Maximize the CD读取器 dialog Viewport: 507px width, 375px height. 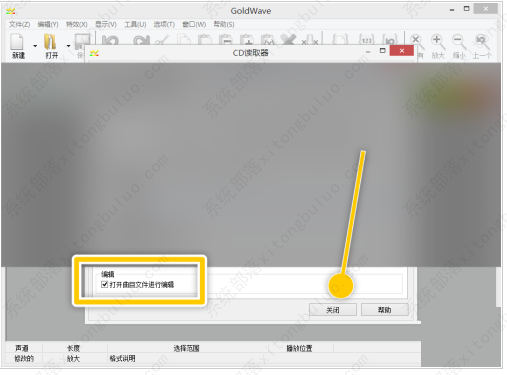pos(383,51)
